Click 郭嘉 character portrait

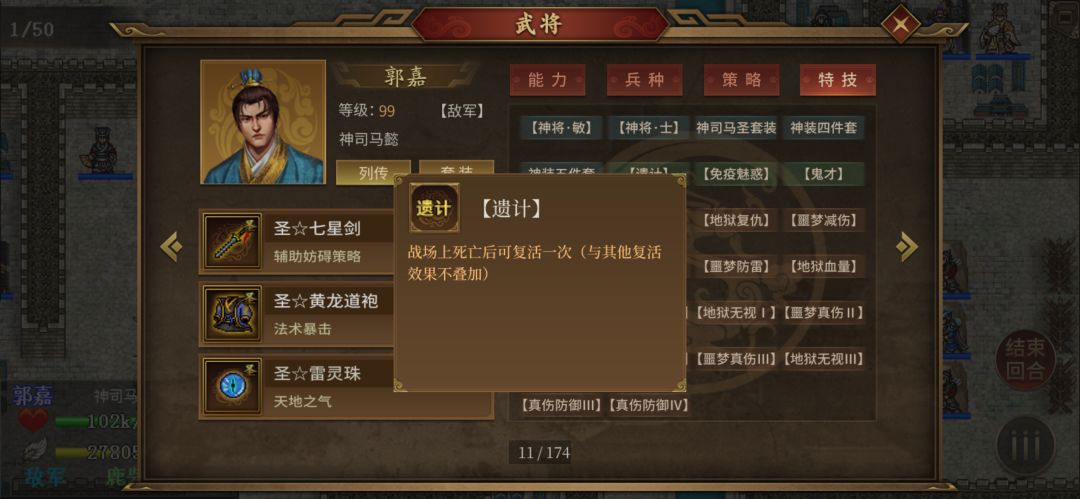coord(263,122)
